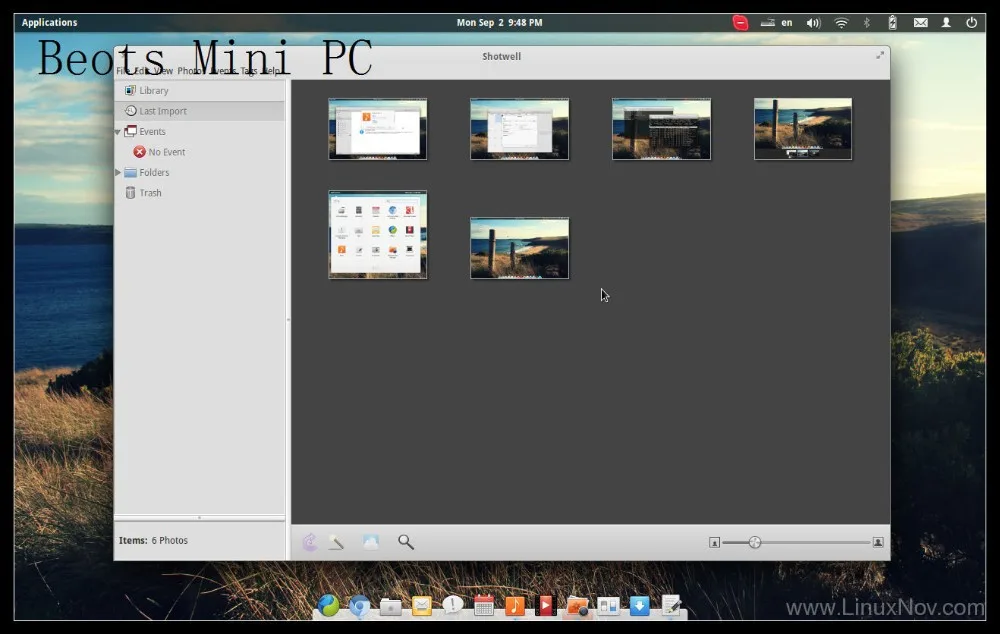Open the Tags menu in Shotwell
This screenshot has width=1000, height=634.
(x=249, y=71)
